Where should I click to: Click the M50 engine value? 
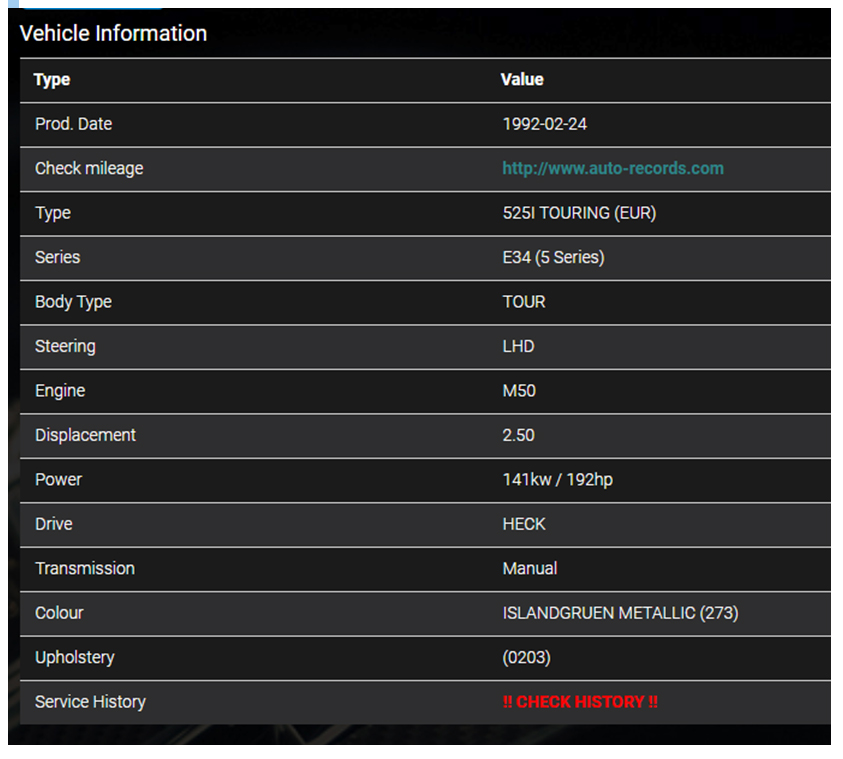click(519, 391)
